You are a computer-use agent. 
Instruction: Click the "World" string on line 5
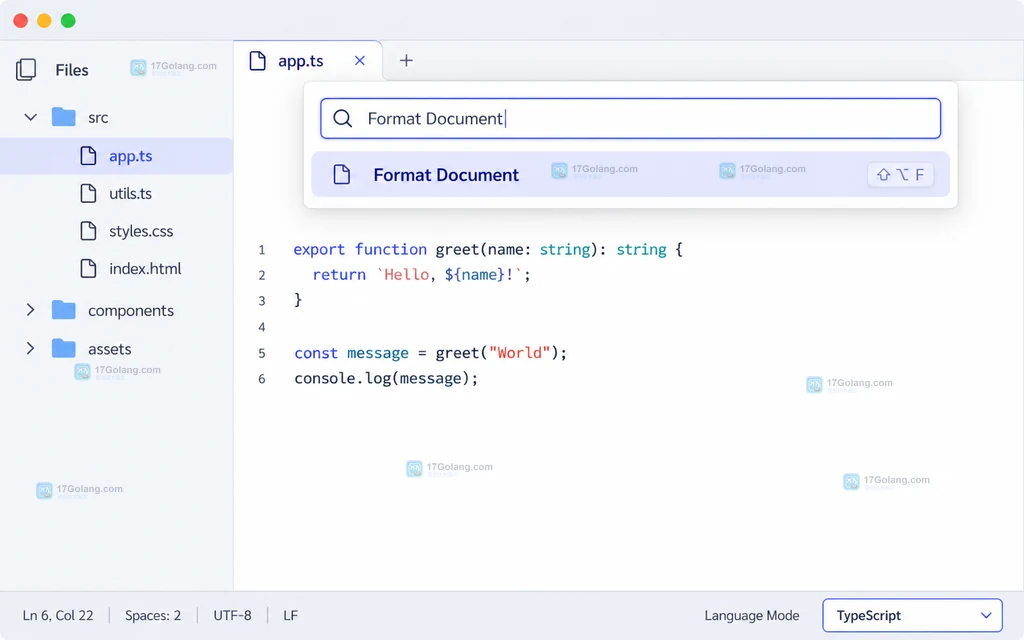(x=519, y=353)
